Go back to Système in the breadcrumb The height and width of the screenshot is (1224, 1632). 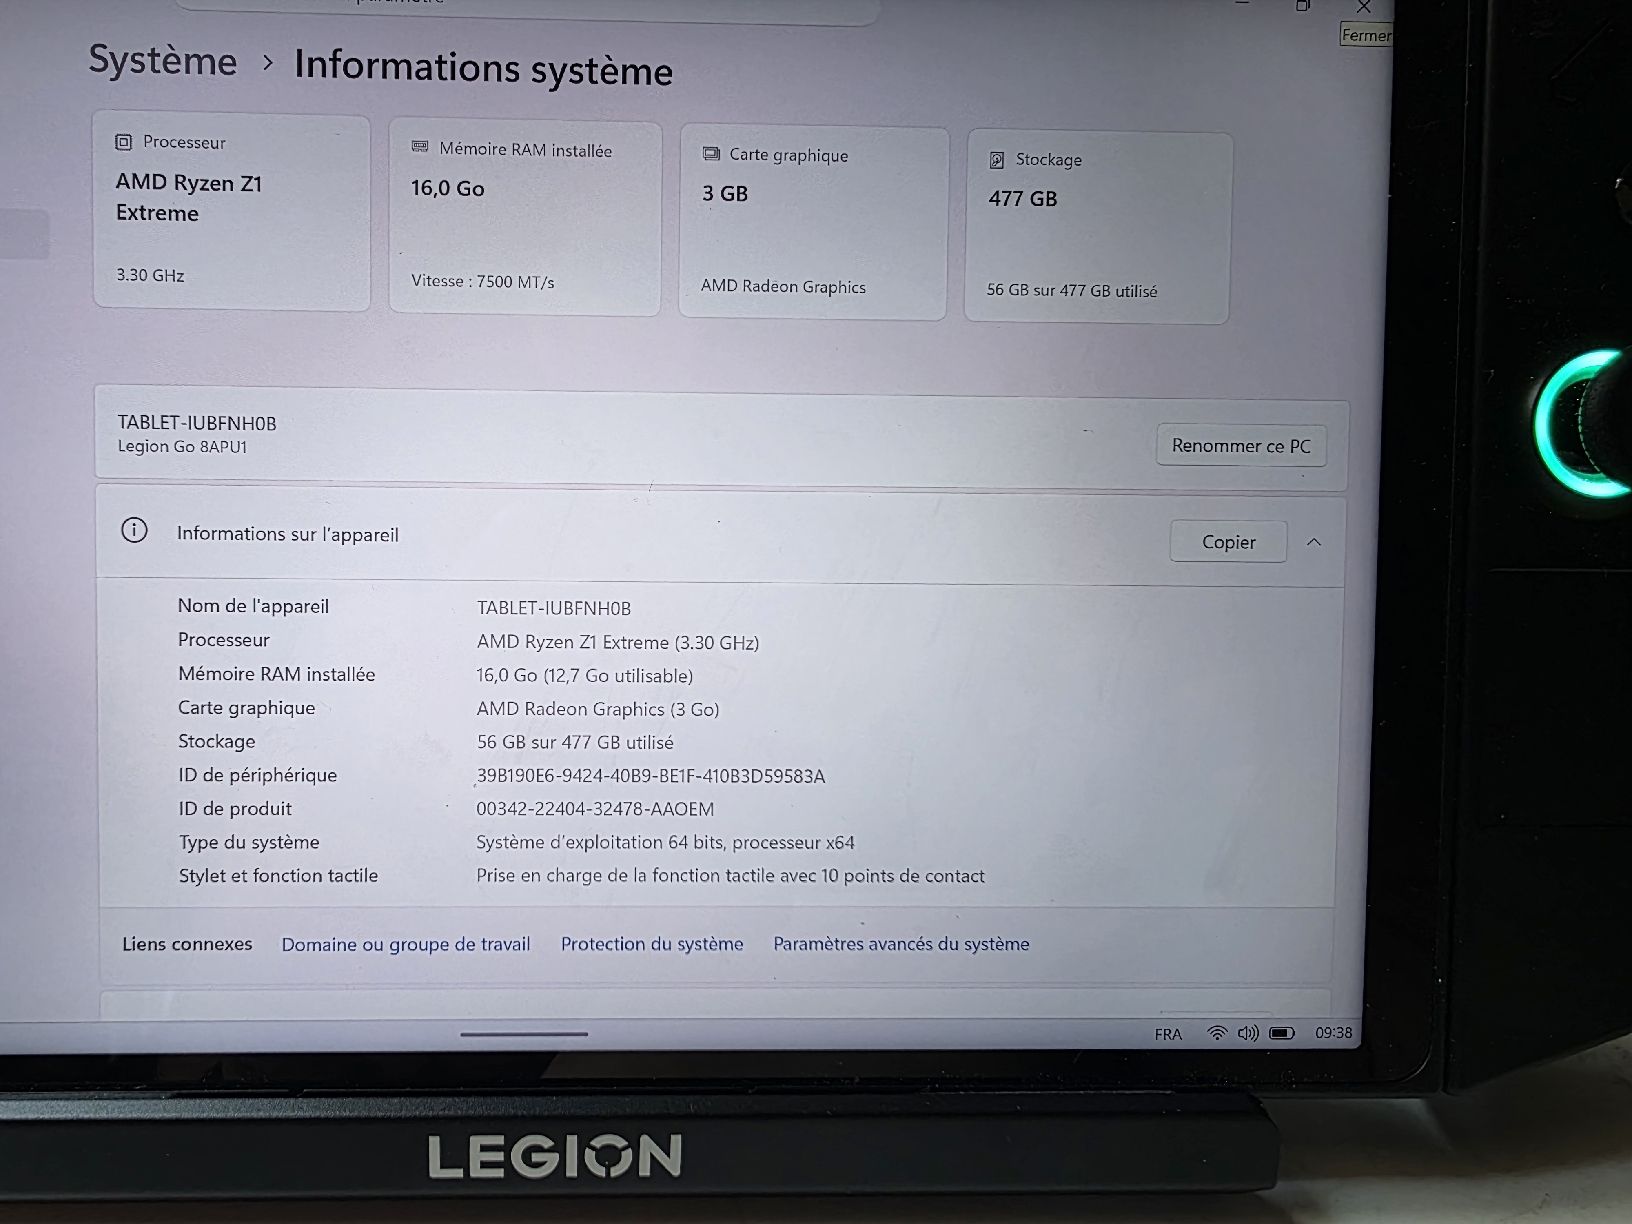[x=163, y=61]
